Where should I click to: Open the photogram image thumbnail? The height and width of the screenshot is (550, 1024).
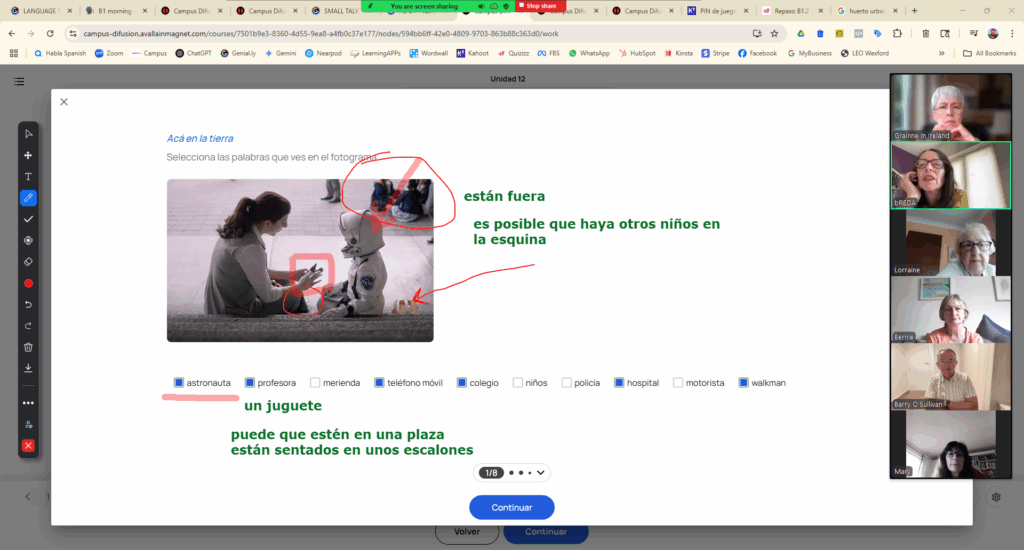(300, 261)
